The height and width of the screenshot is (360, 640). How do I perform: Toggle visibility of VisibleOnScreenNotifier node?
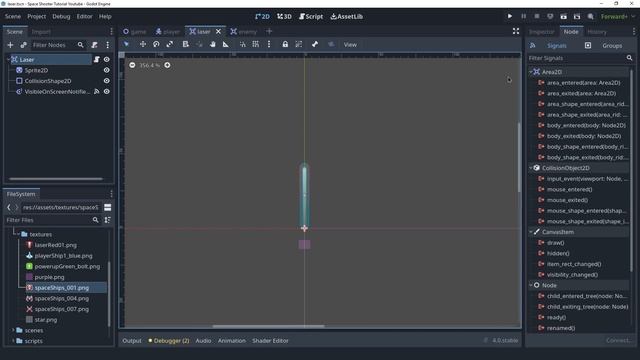tap(107, 92)
